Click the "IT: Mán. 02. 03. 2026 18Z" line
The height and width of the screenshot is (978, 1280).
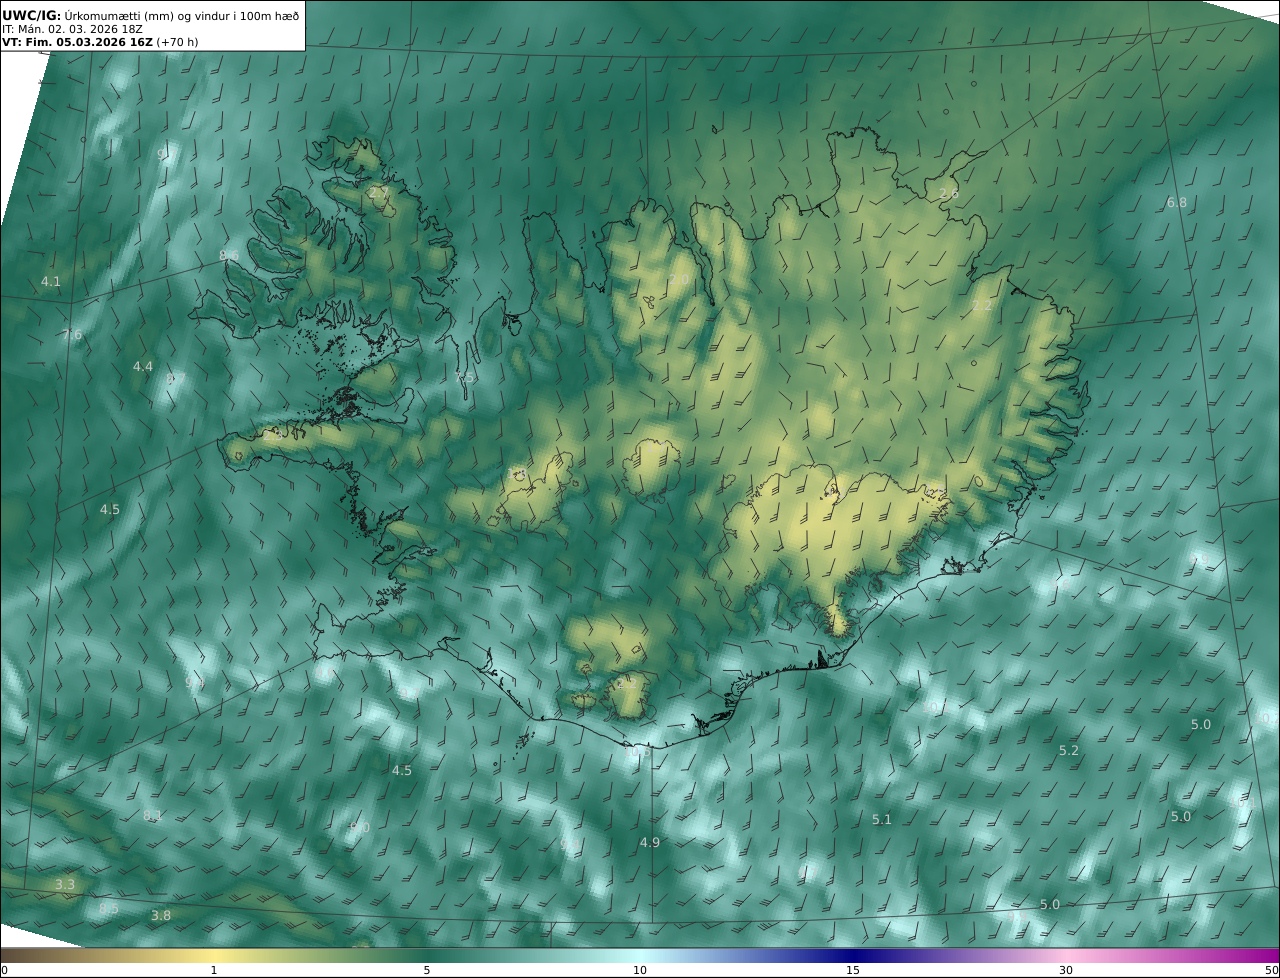click(72, 29)
